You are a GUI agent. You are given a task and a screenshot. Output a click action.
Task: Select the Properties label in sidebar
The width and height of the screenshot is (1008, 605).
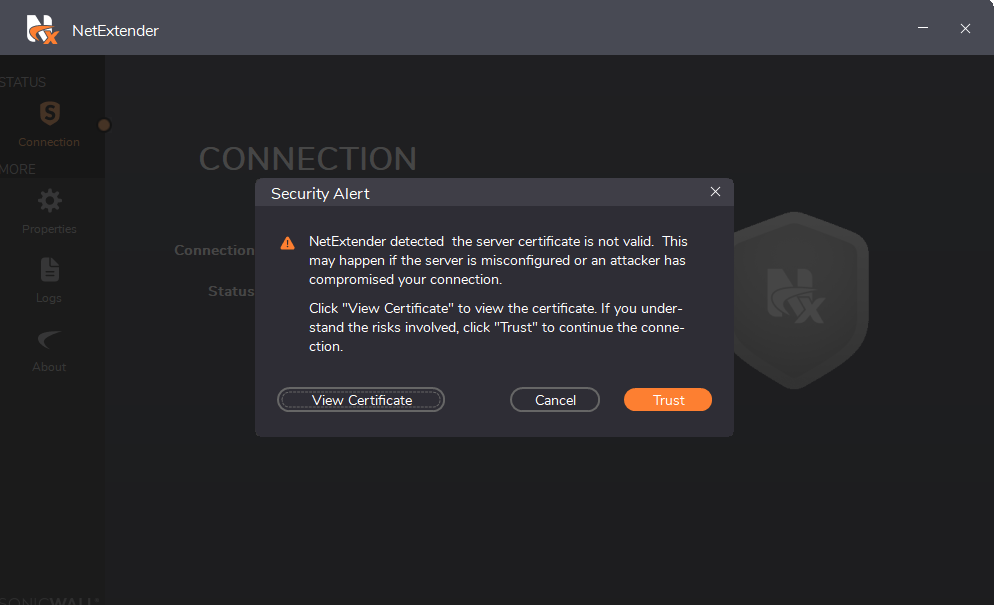point(49,229)
